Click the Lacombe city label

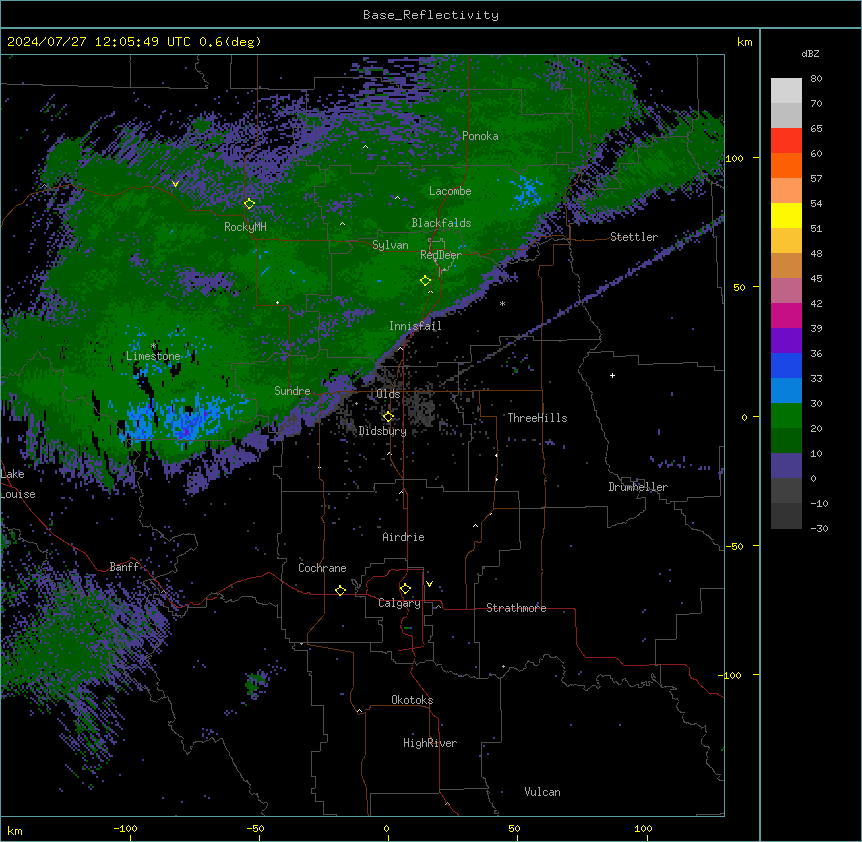coord(450,191)
